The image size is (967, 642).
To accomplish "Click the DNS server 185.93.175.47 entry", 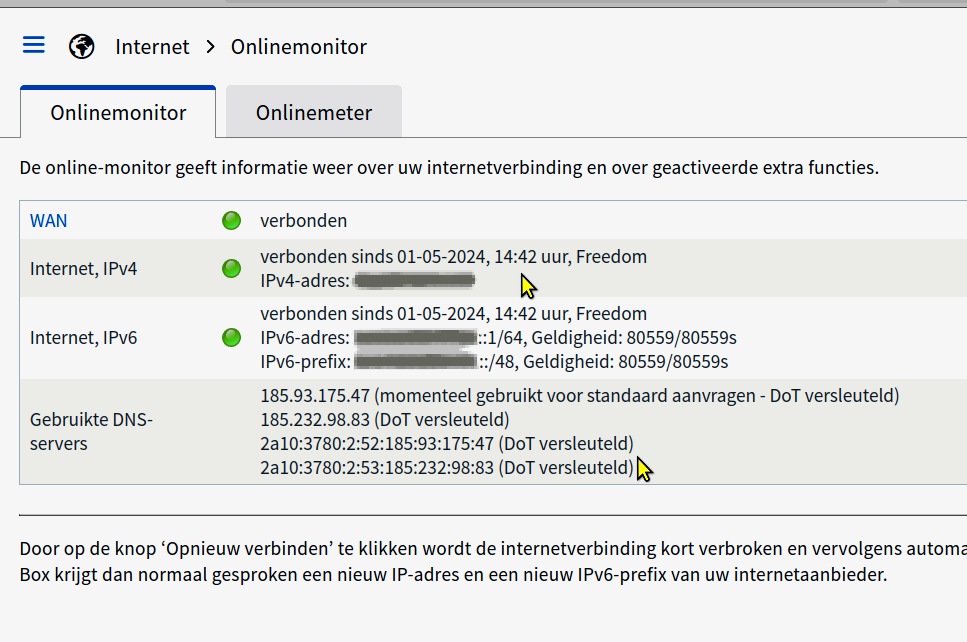I will coord(314,396).
